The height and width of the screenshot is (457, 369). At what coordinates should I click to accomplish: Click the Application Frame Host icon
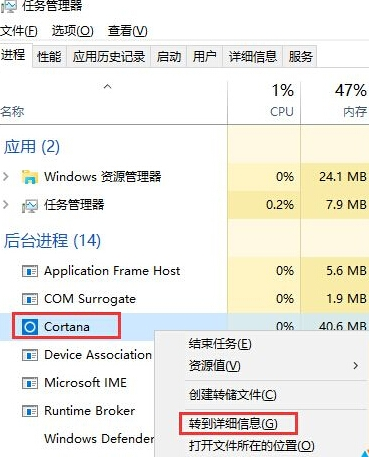click(x=30, y=271)
